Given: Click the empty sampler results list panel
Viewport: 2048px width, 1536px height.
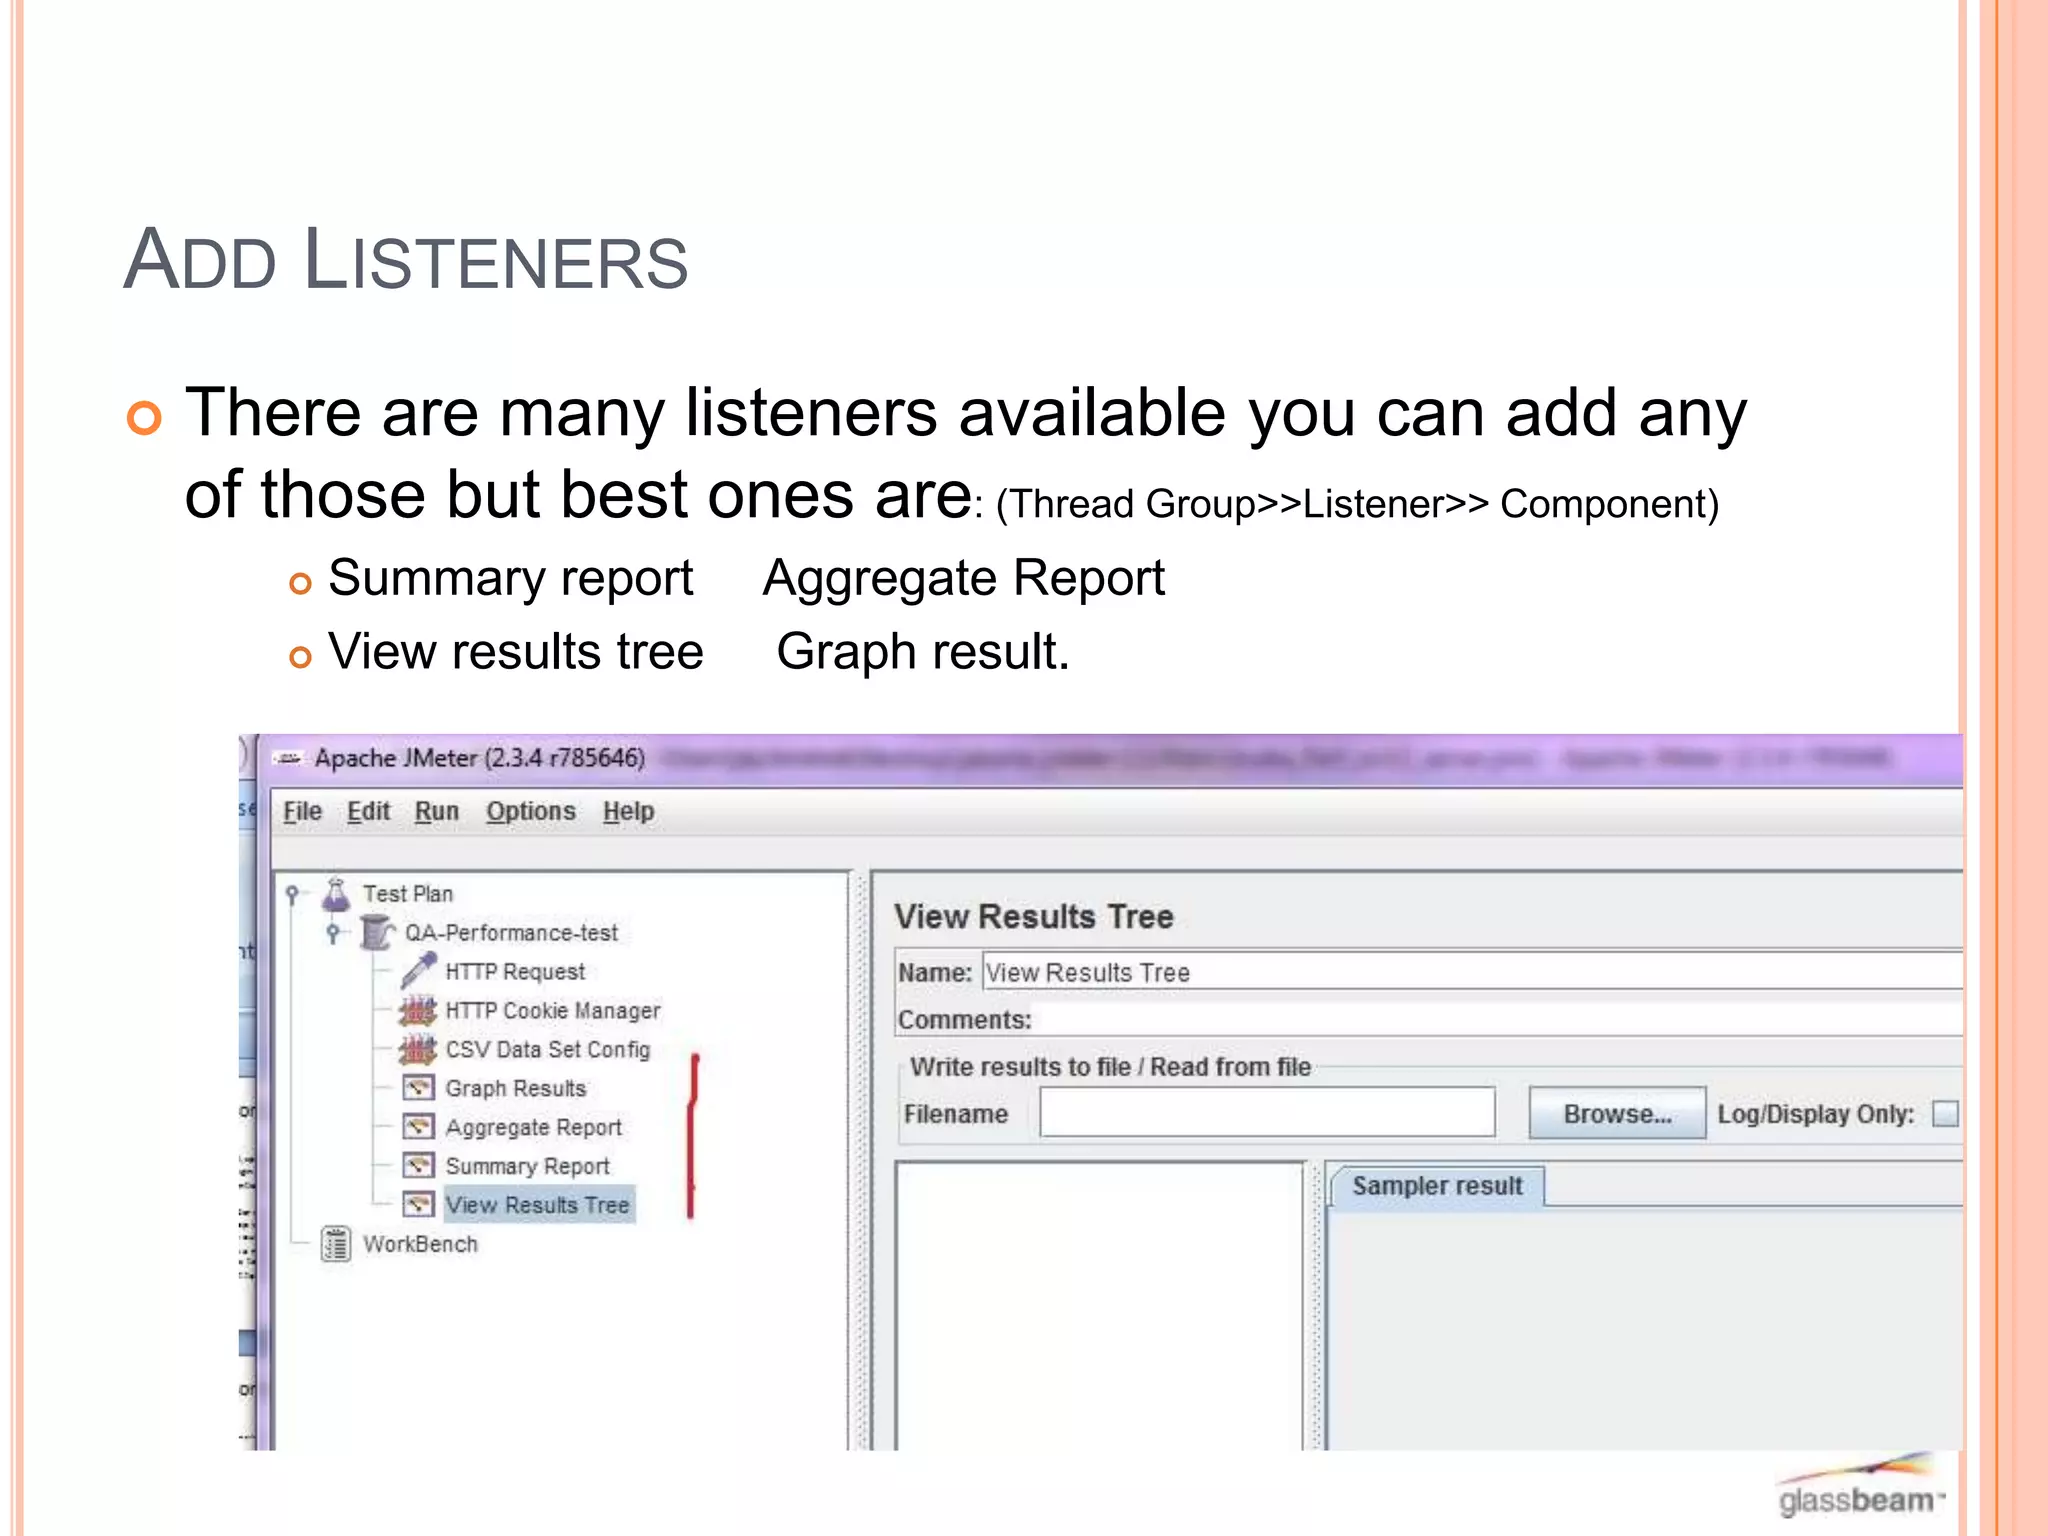Looking at the screenshot, I should [1101, 1306].
